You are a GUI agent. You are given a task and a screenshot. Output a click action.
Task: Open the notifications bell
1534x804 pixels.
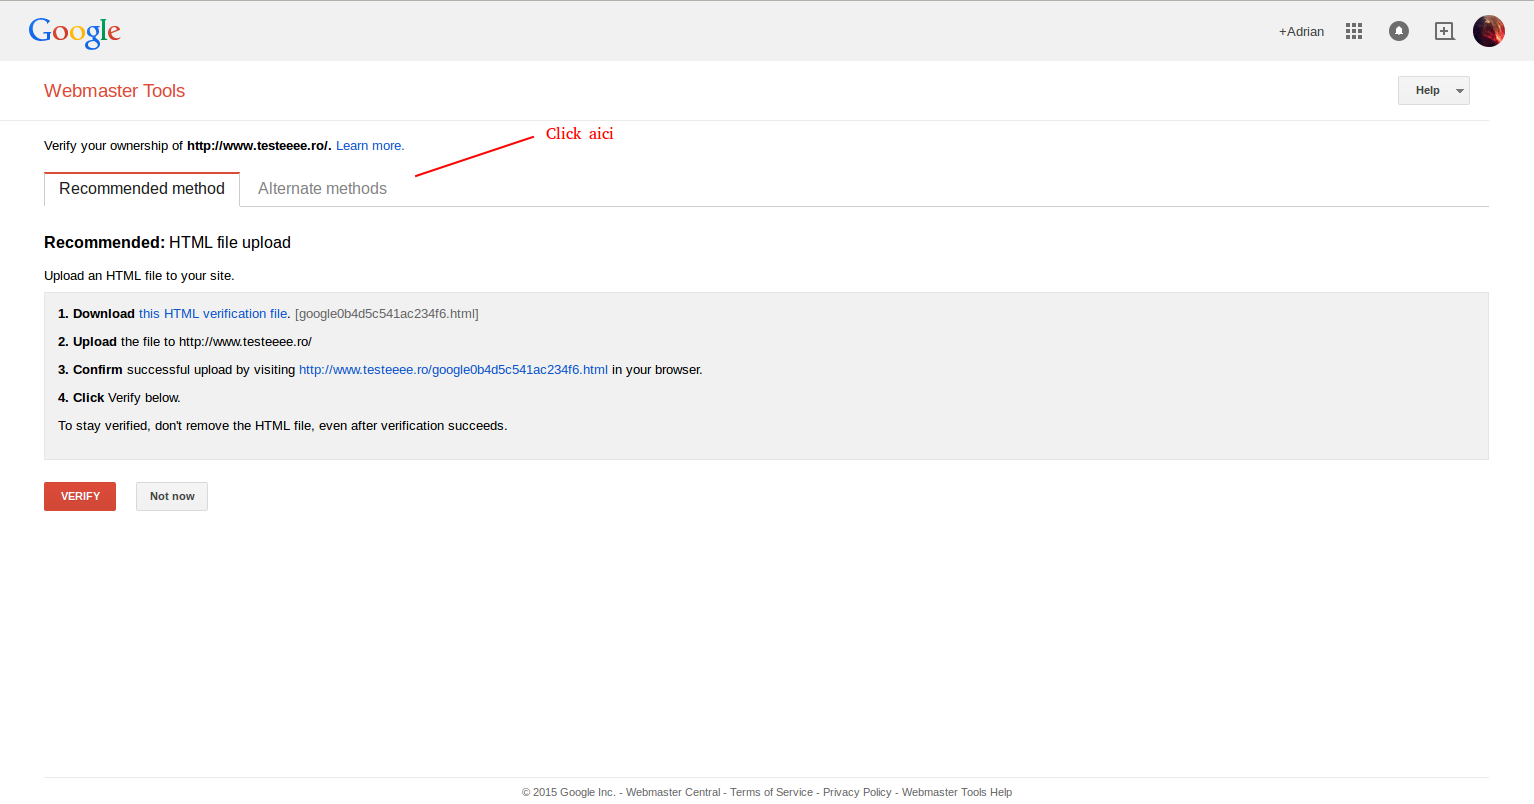[x=1399, y=31]
